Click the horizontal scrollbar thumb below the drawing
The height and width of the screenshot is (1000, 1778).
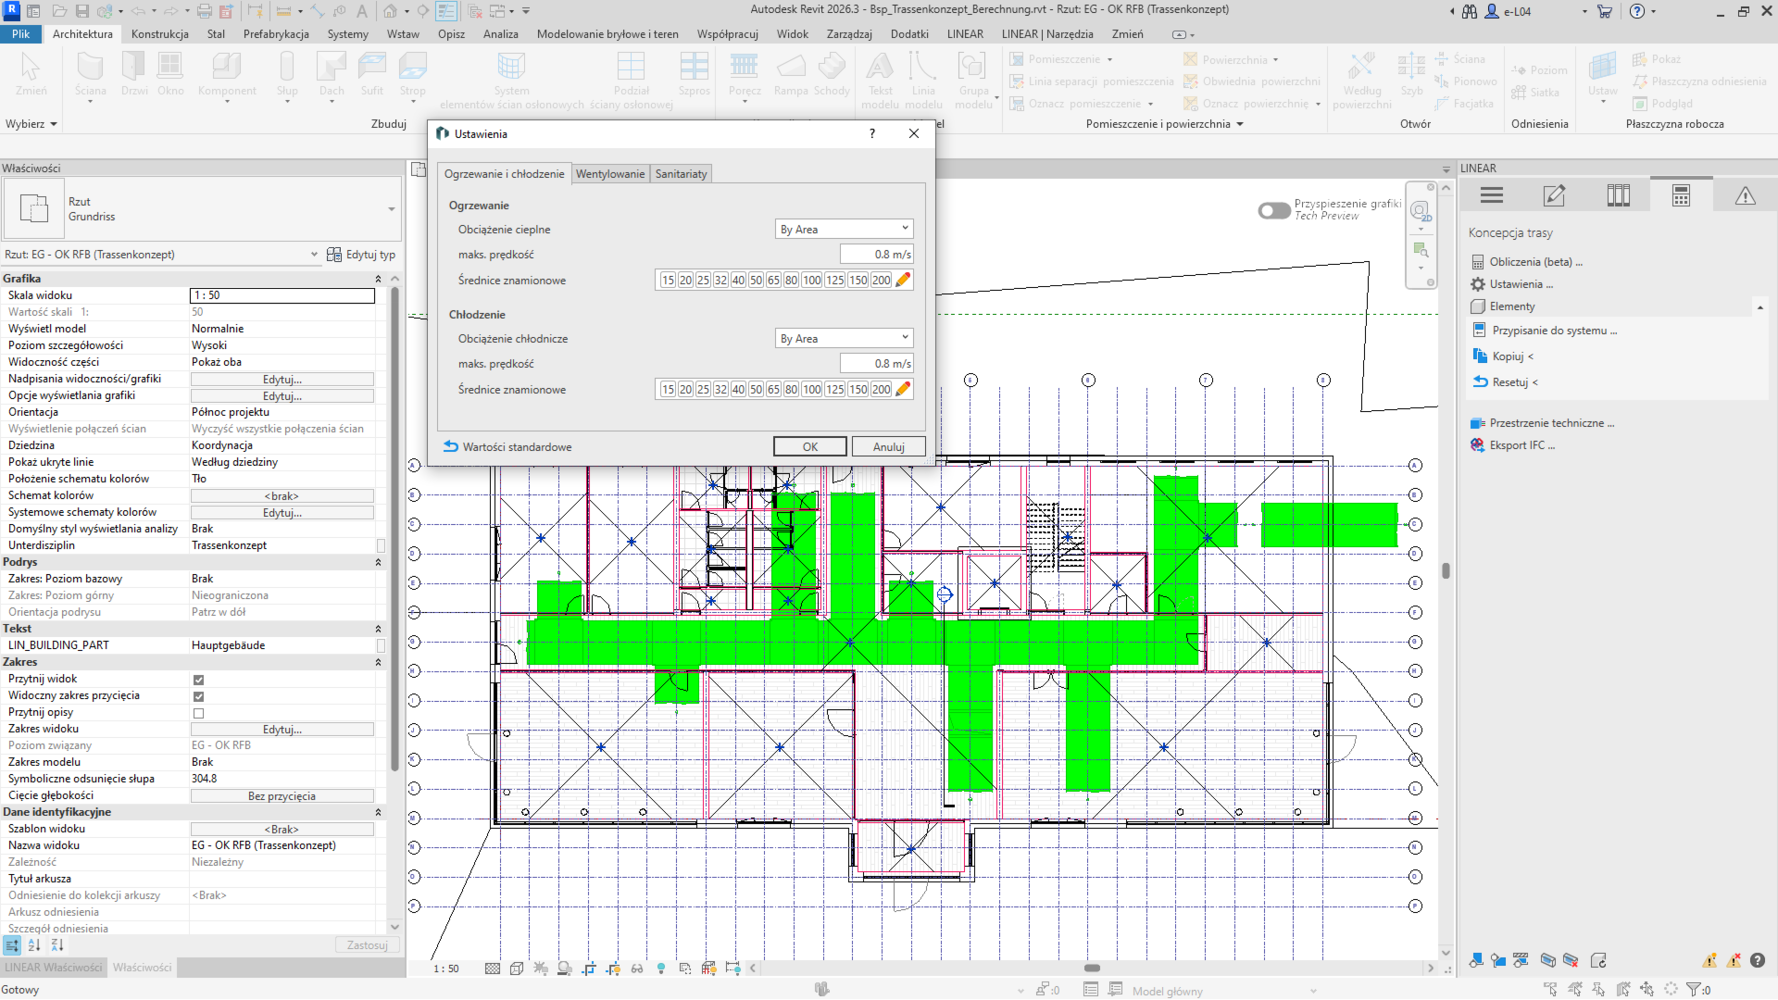[1092, 968]
